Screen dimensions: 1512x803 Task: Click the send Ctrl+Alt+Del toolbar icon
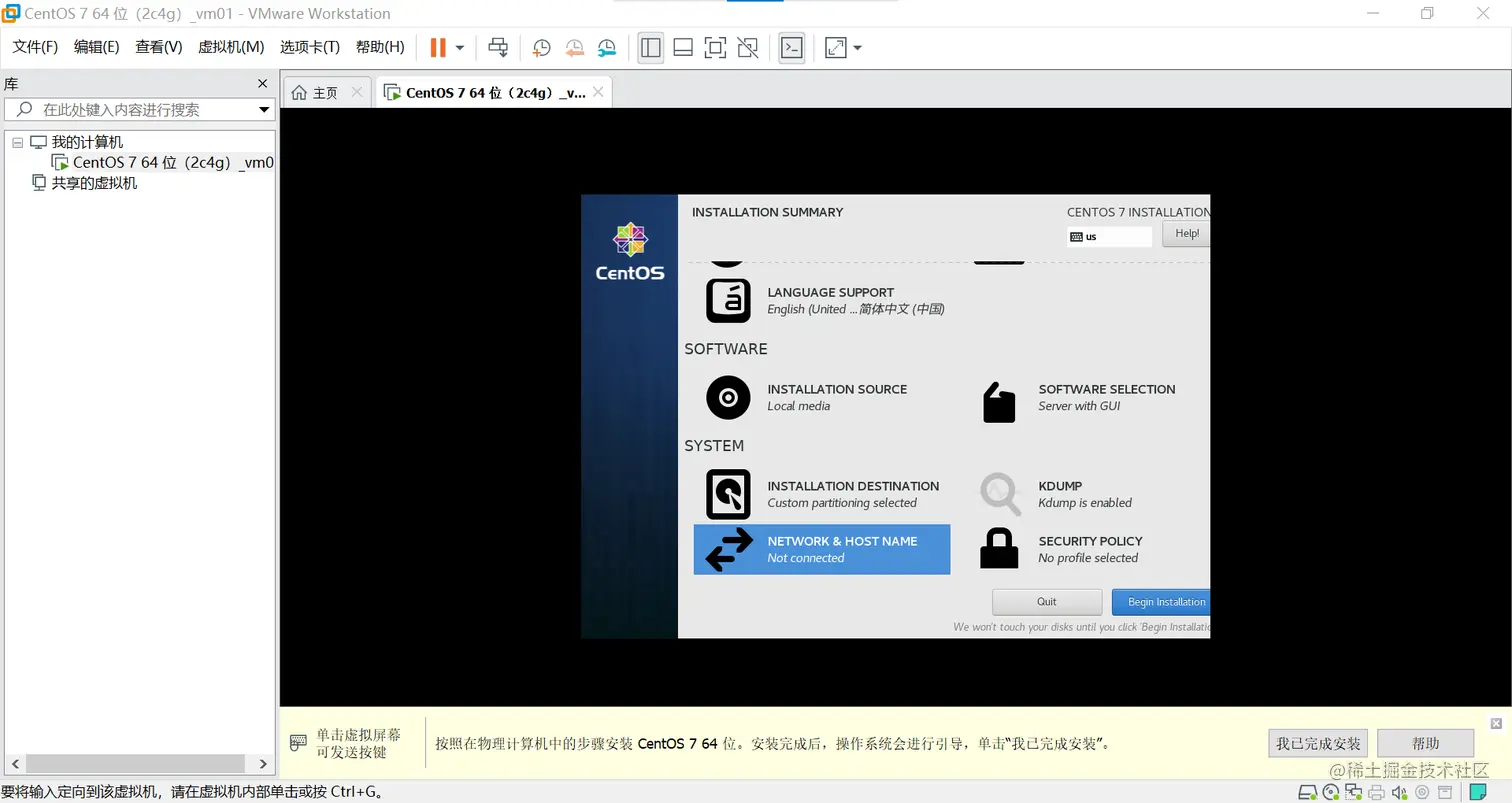click(498, 47)
